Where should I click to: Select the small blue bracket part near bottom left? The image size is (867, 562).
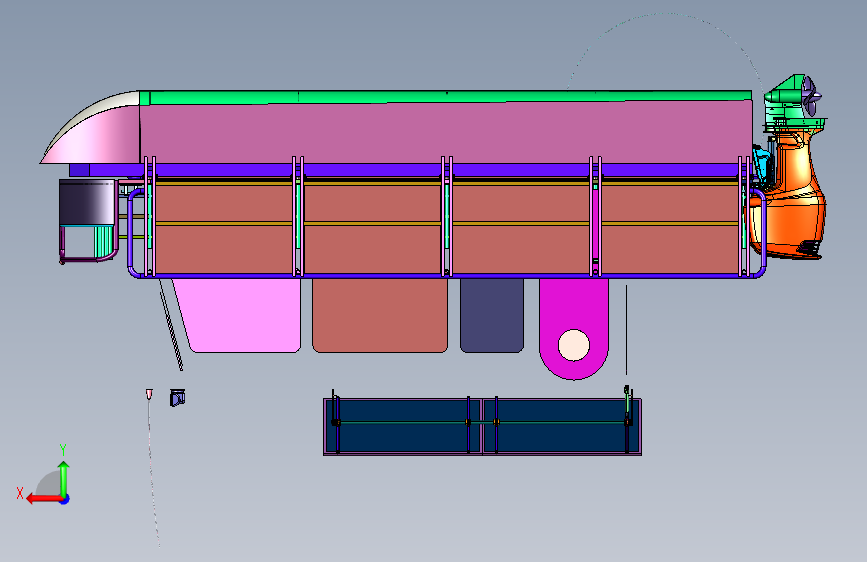point(177,398)
